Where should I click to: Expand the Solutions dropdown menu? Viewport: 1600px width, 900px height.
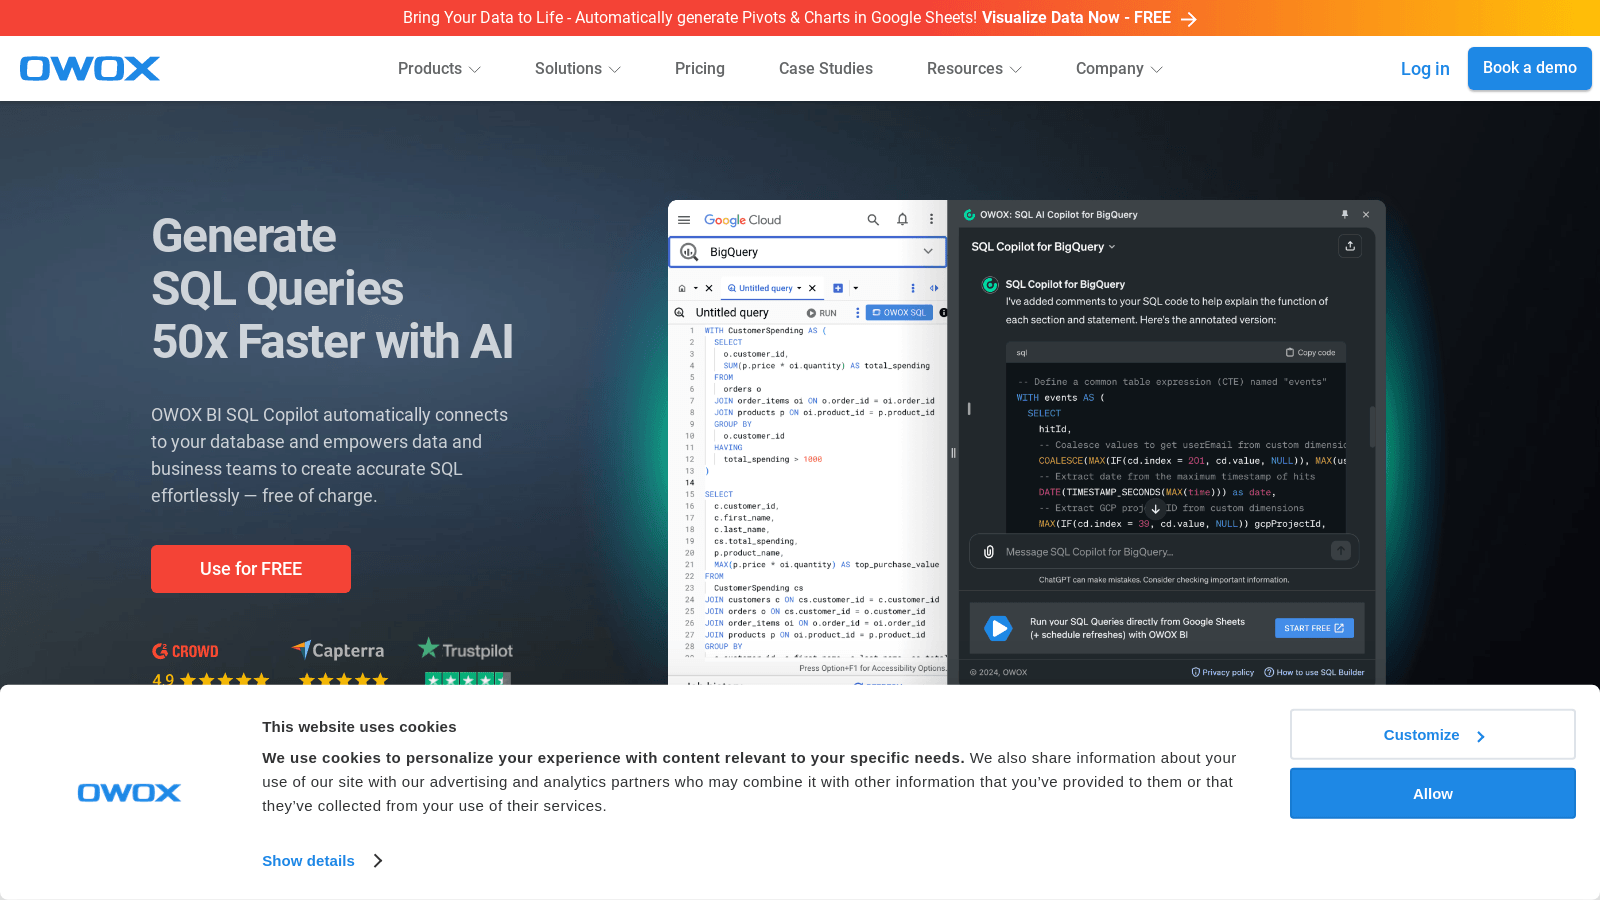click(578, 69)
